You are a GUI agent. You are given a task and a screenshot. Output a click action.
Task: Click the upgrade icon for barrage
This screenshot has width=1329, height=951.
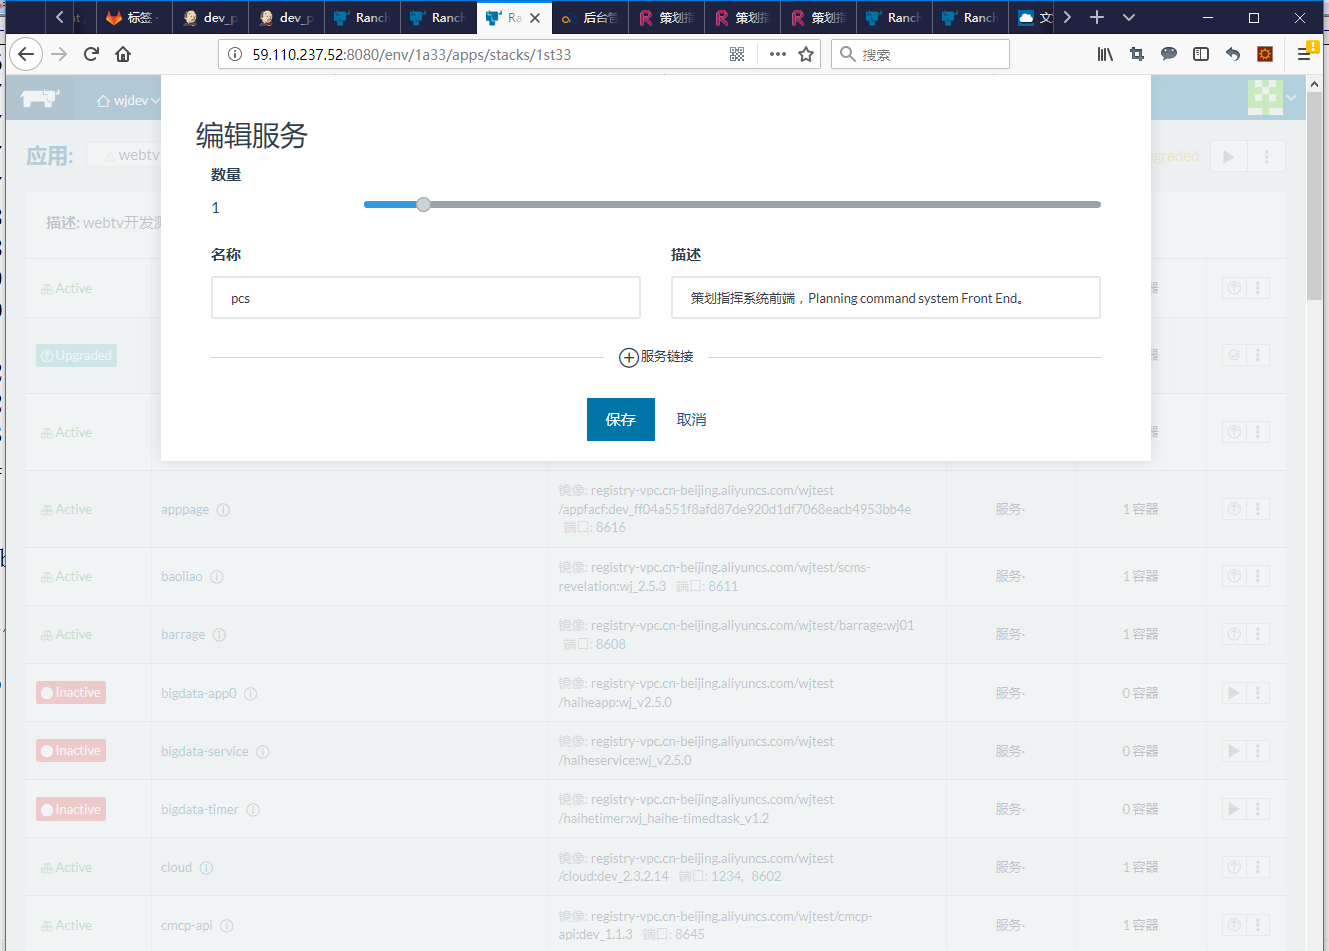(1234, 634)
